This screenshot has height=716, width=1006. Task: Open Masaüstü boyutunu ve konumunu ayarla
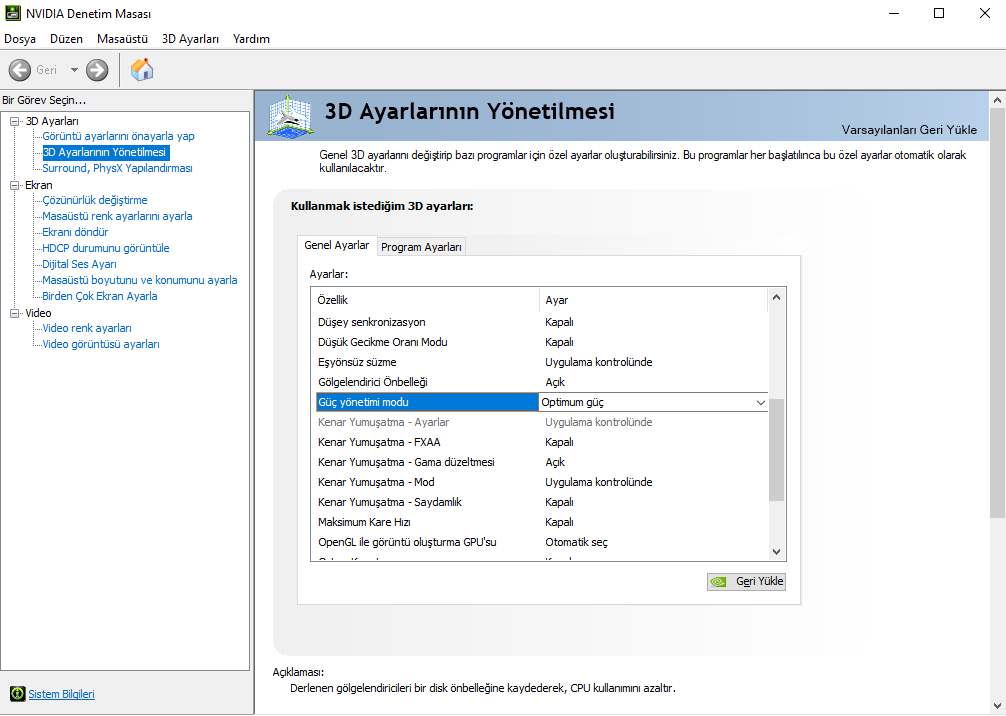pyautogui.click(x=140, y=280)
